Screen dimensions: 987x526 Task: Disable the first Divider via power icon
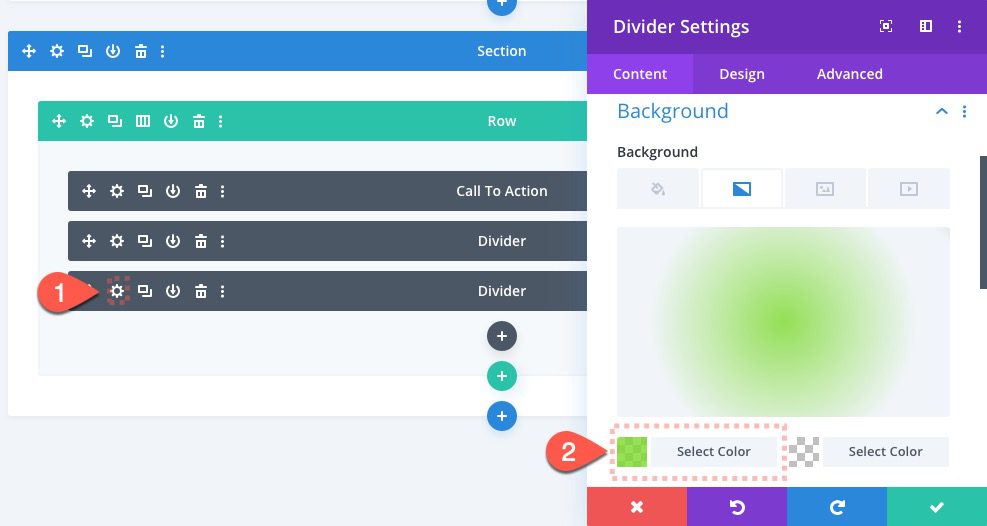[173, 241]
